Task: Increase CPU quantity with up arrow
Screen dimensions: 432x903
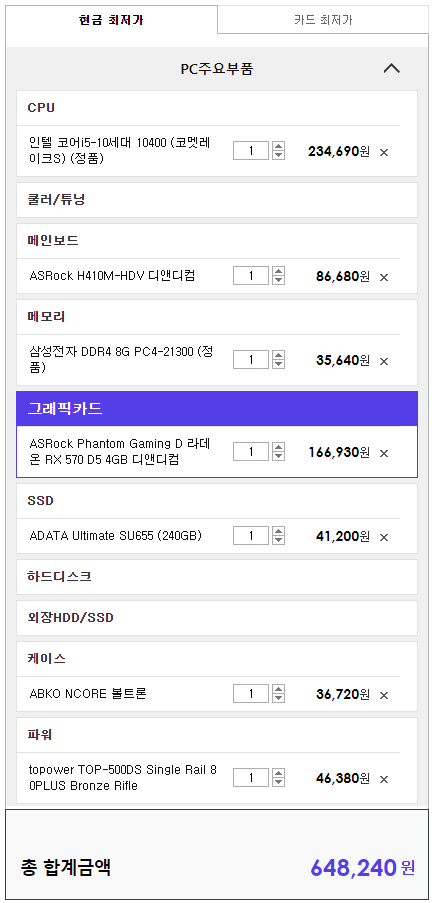Action: tap(279, 147)
